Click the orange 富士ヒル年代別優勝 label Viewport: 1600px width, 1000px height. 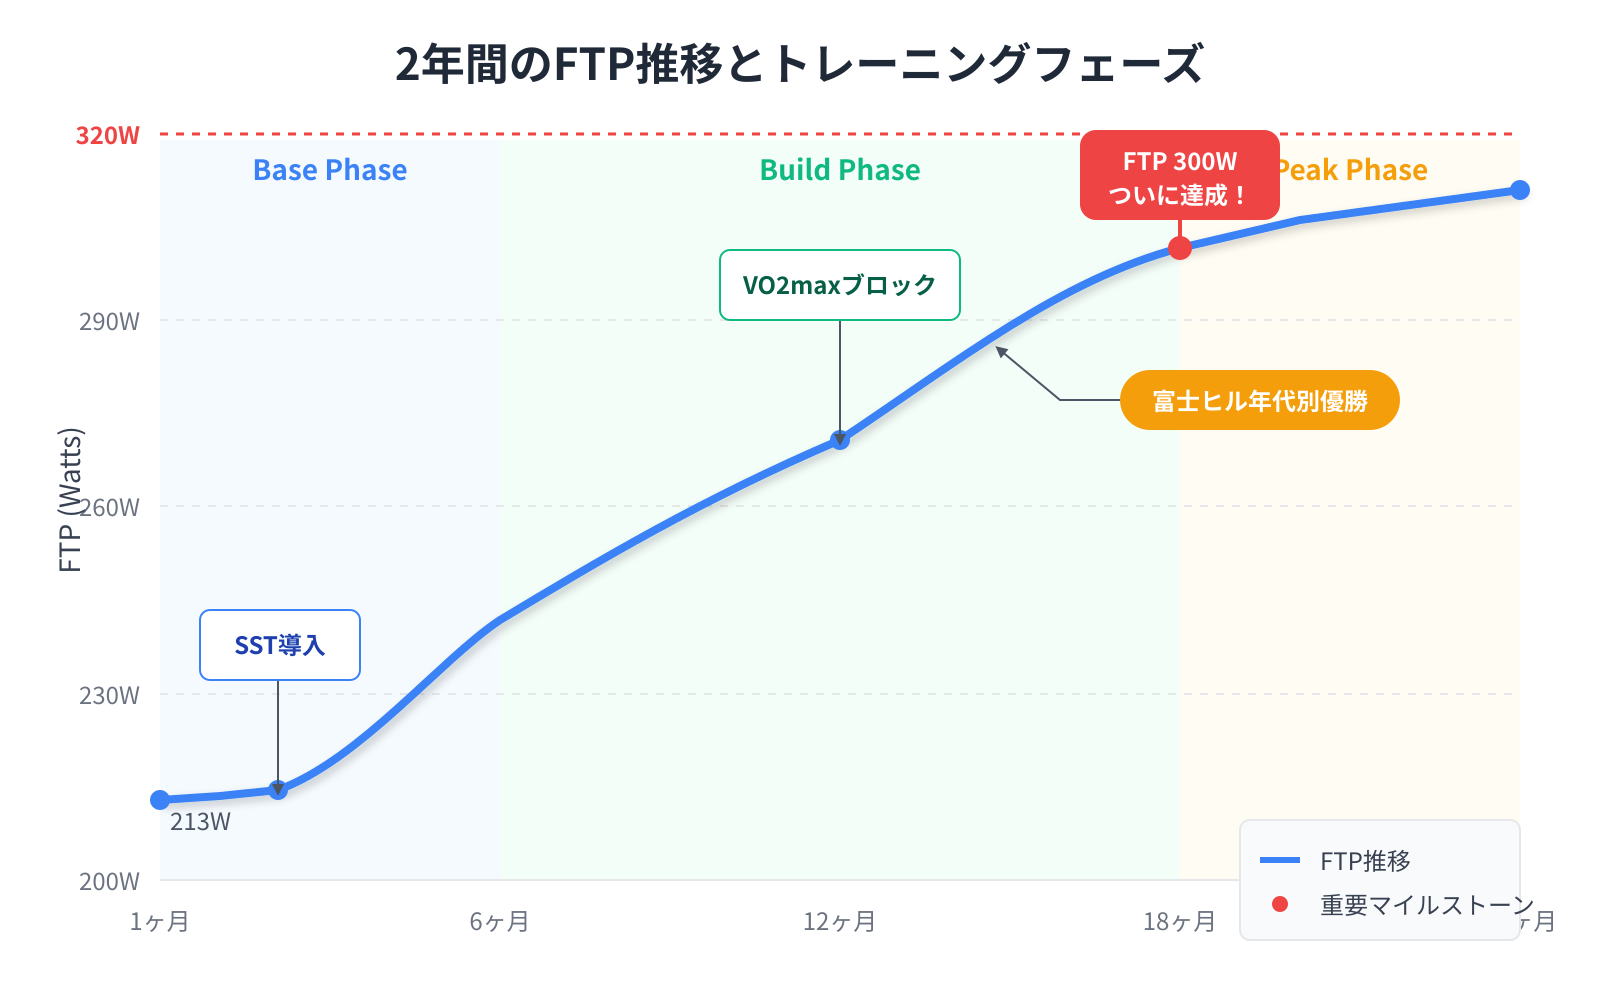pos(1259,401)
